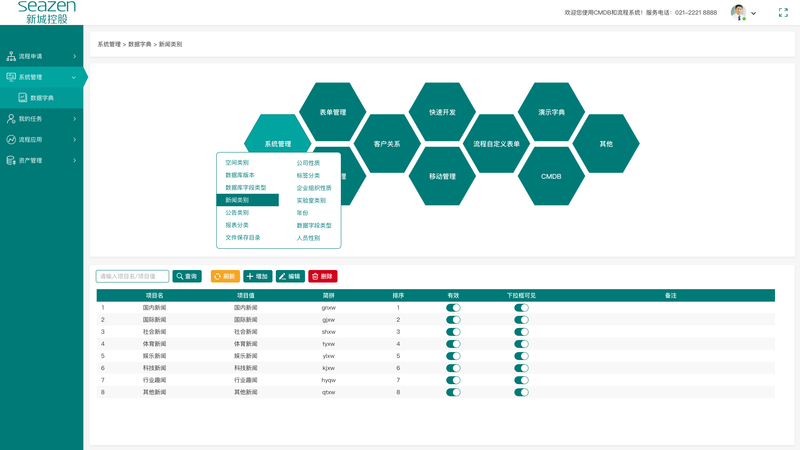
Task: Select the 其他 hexagon
Action: [x=606, y=144]
